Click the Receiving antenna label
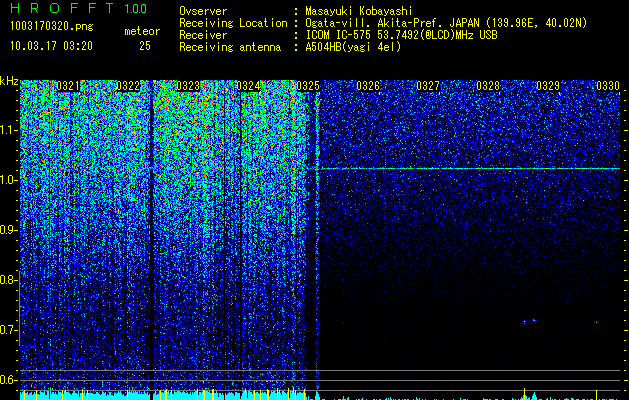The width and height of the screenshot is (629, 400). (230, 47)
